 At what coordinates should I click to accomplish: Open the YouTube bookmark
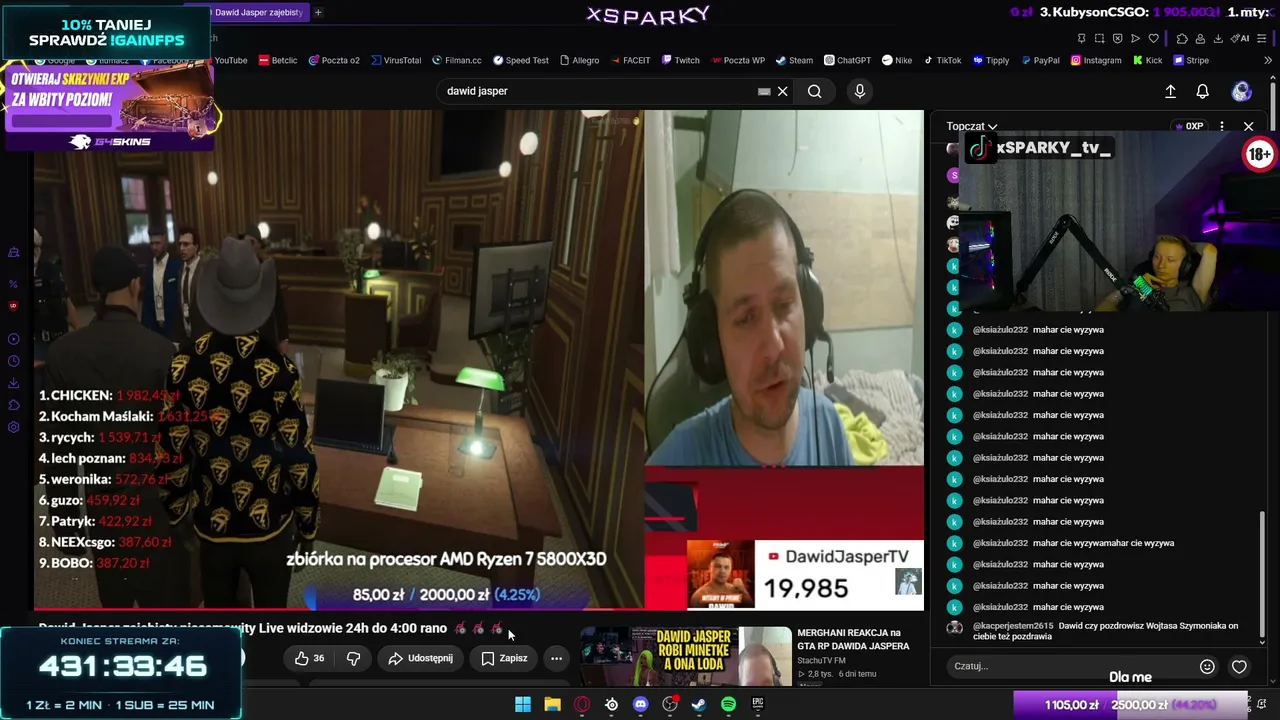[x=230, y=60]
